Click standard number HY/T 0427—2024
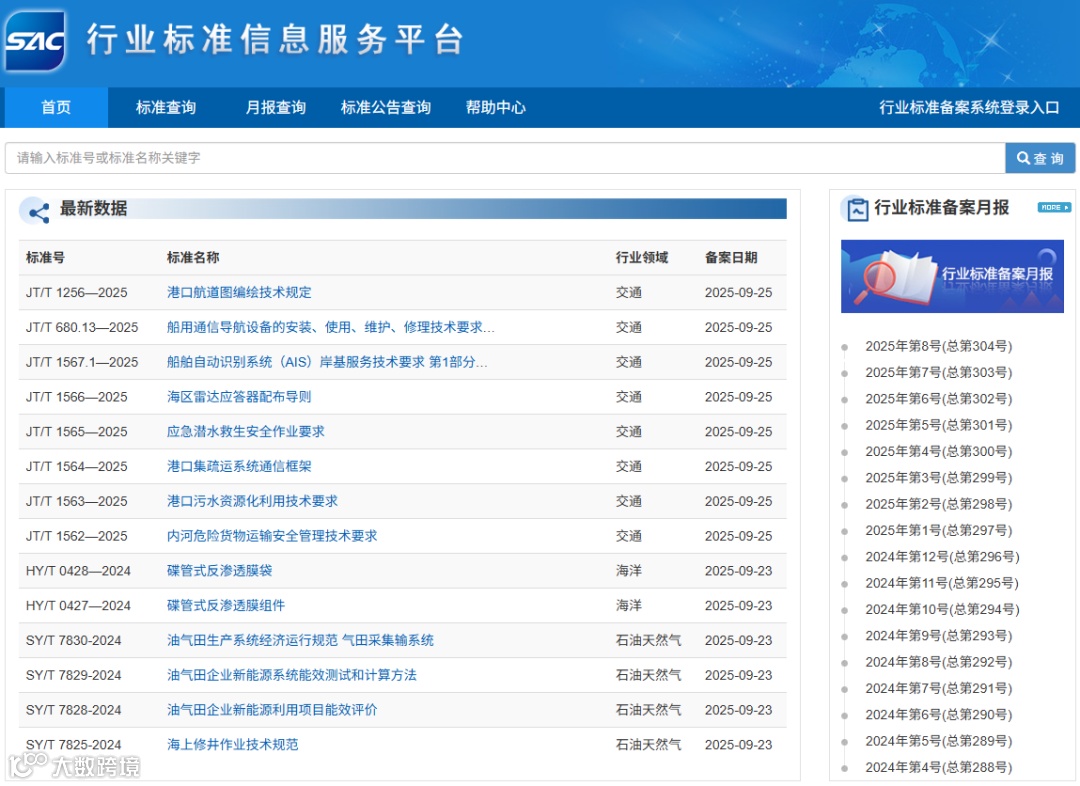Image resolution: width=1080 pixels, height=786 pixels. click(x=79, y=606)
